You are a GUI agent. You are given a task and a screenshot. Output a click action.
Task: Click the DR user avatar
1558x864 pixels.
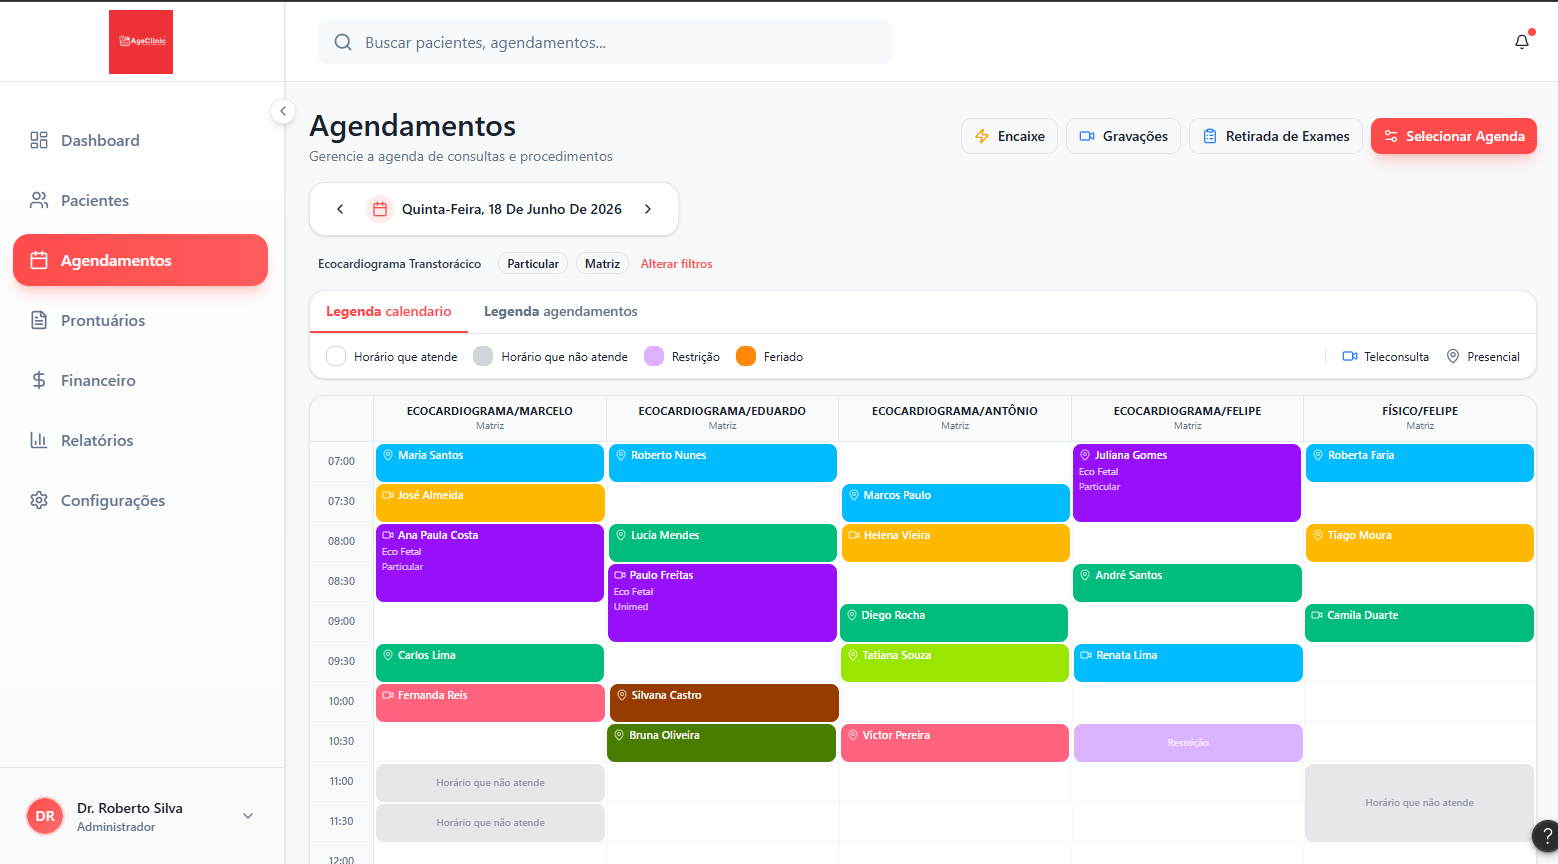(45, 816)
